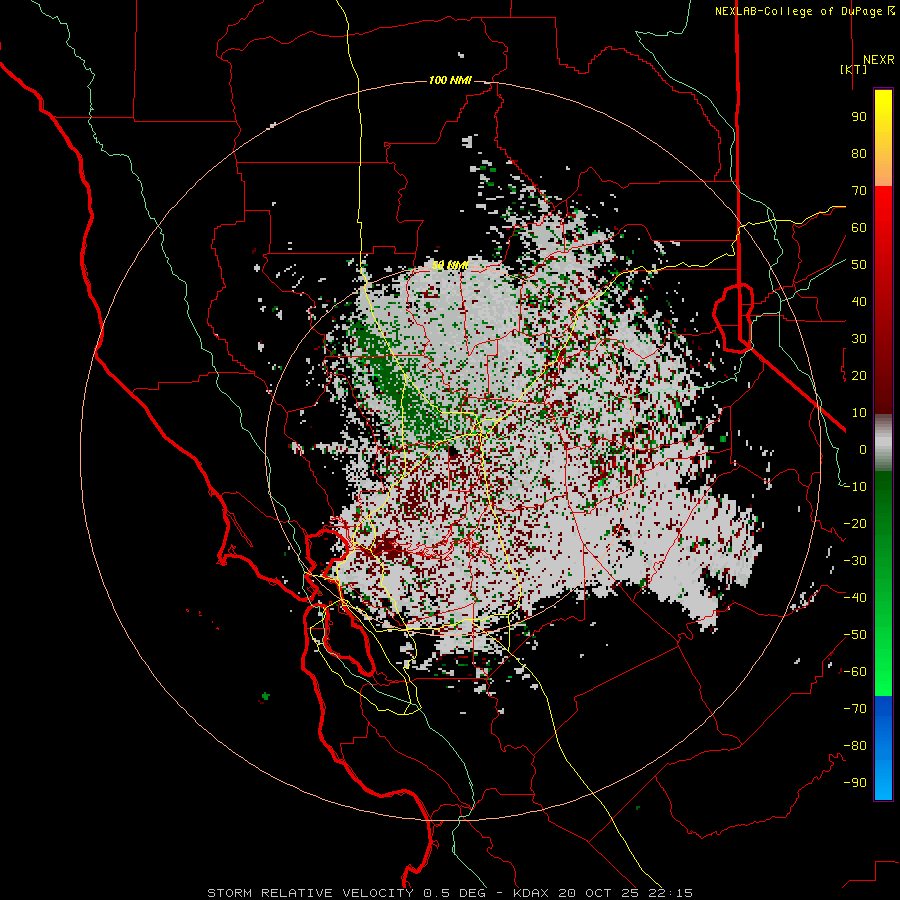The height and width of the screenshot is (900, 900).
Task: Click the -40 scale label
Action: tap(855, 598)
